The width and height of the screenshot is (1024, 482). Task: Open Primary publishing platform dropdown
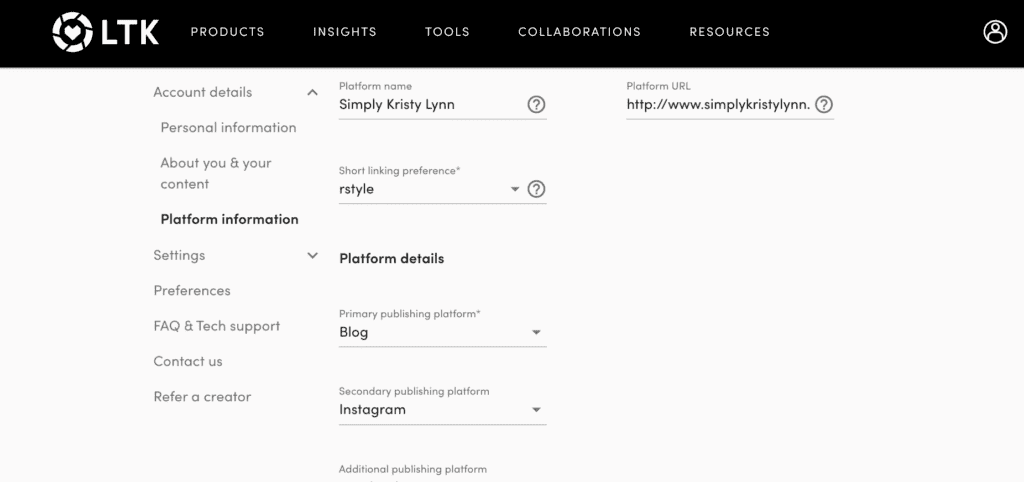[x=536, y=332]
